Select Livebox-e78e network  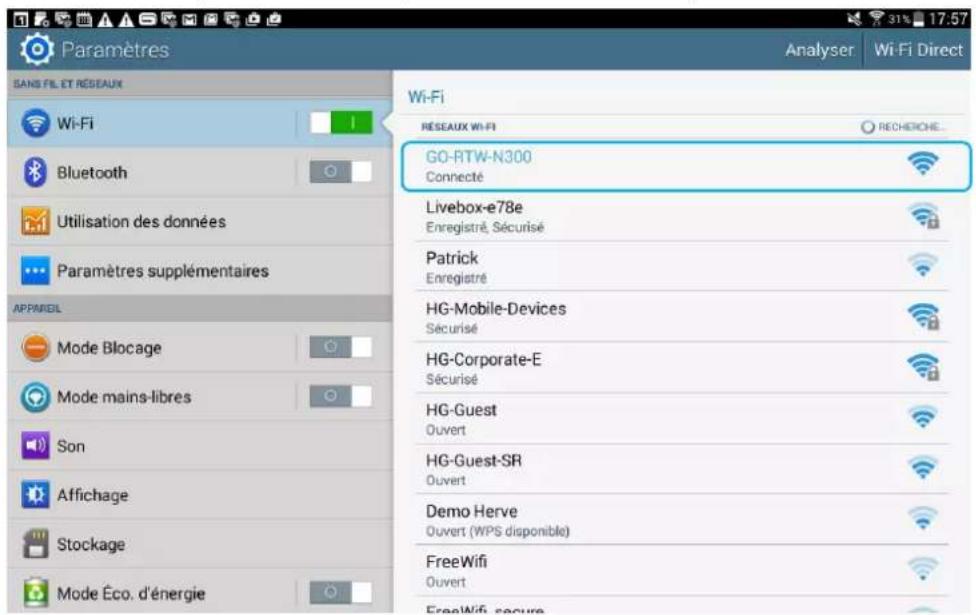682,217
